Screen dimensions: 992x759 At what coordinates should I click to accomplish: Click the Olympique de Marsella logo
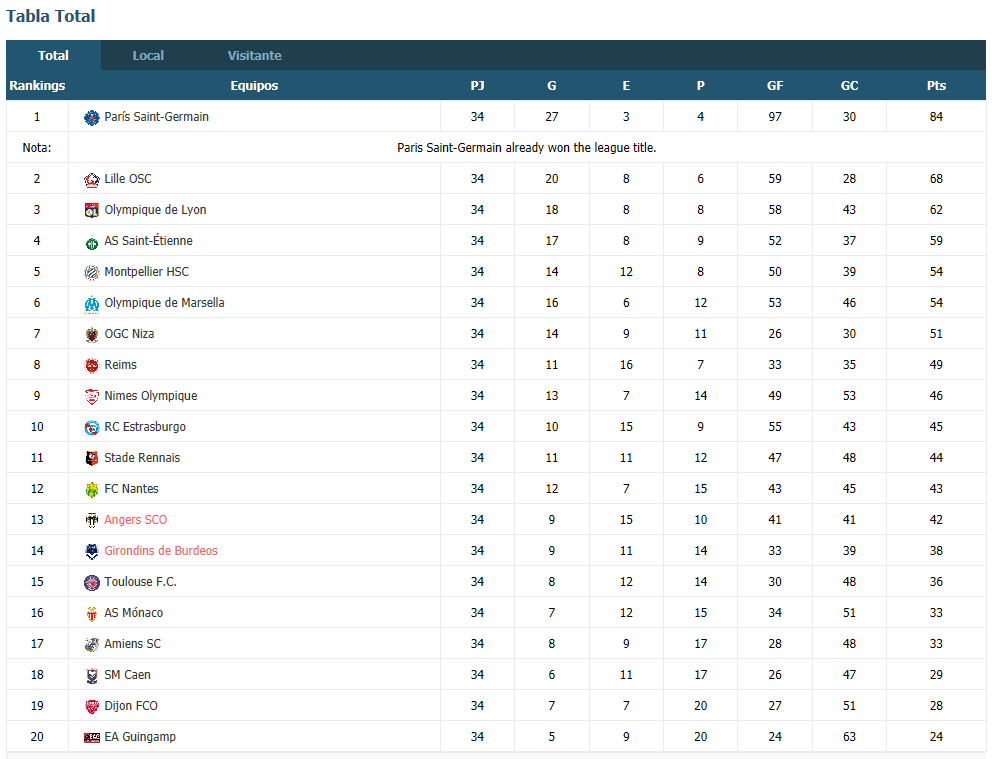pyautogui.click(x=92, y=304)
